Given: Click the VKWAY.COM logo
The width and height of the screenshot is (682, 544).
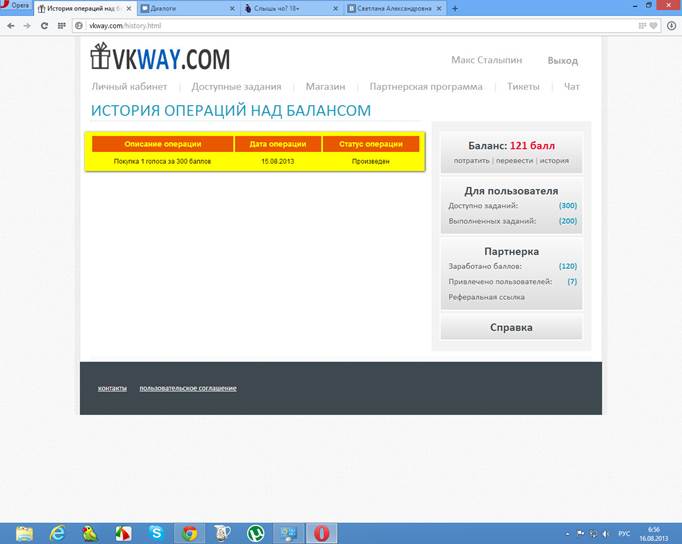Looking at the screenshot, I should (160, 57).
